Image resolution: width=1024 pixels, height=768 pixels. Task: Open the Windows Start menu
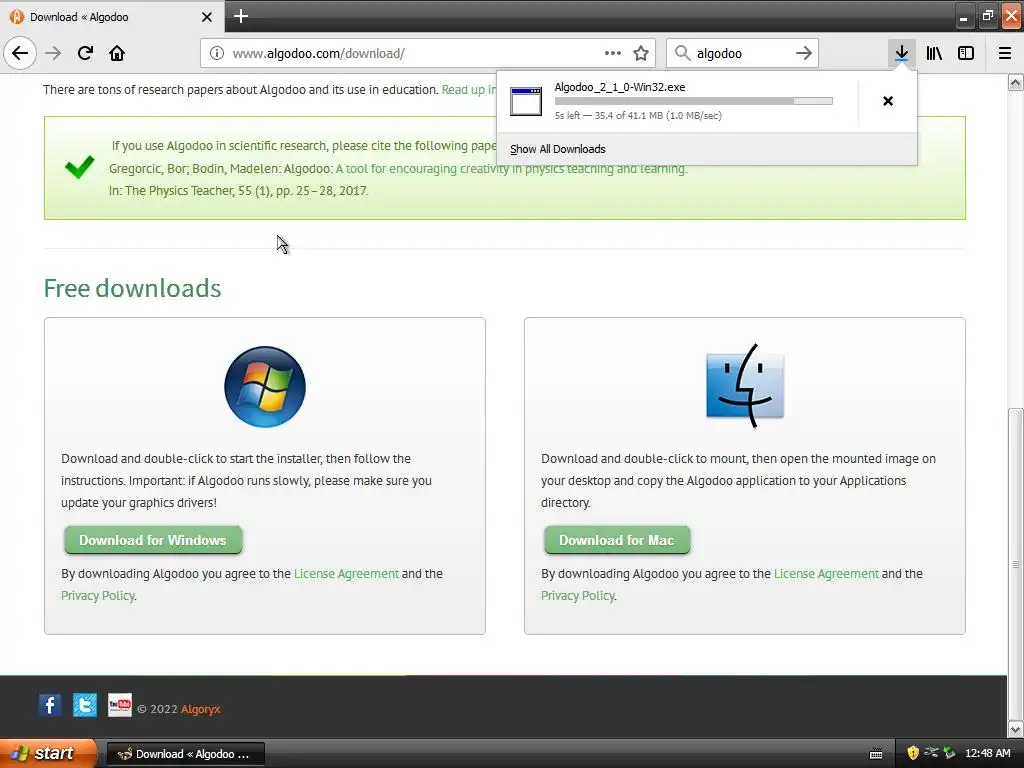48,754
